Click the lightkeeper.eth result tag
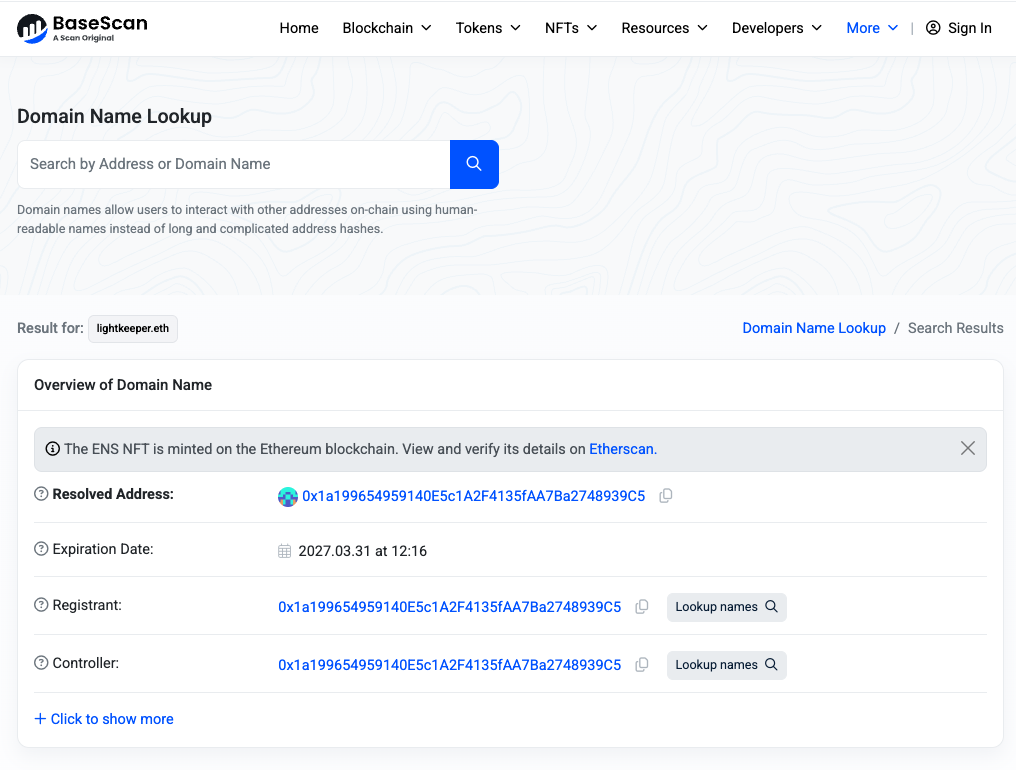 [x=133, y=329]
